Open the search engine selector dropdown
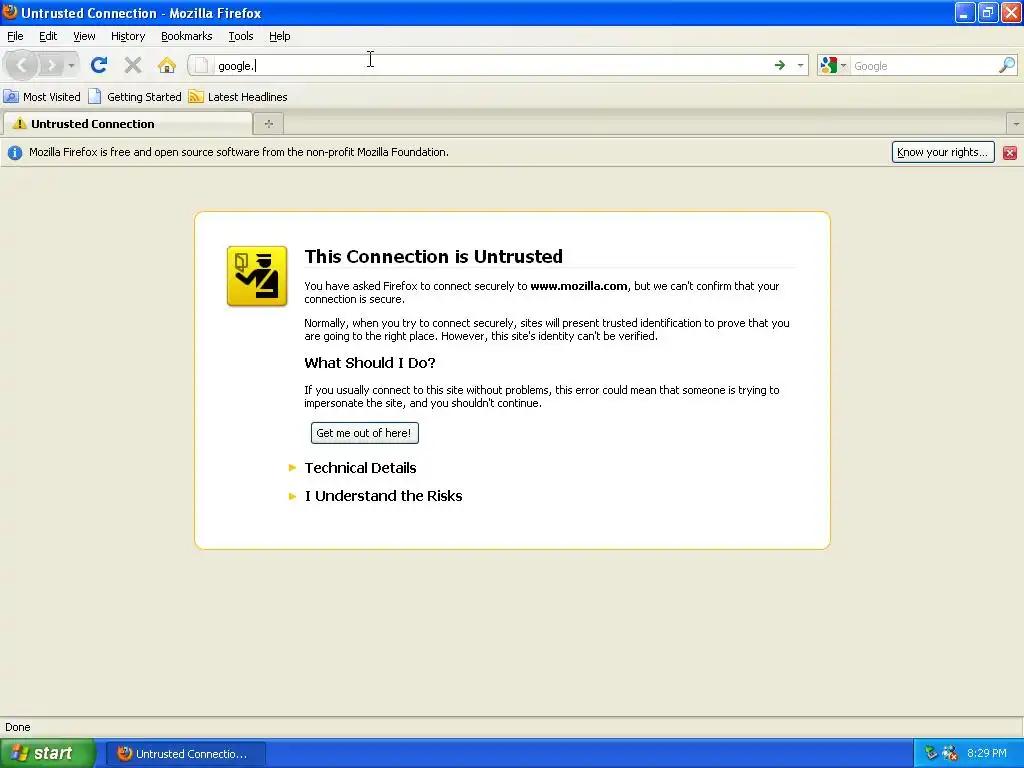Image resolution: width=1024 pixels, height=768 pixels. tap(834, 65)
